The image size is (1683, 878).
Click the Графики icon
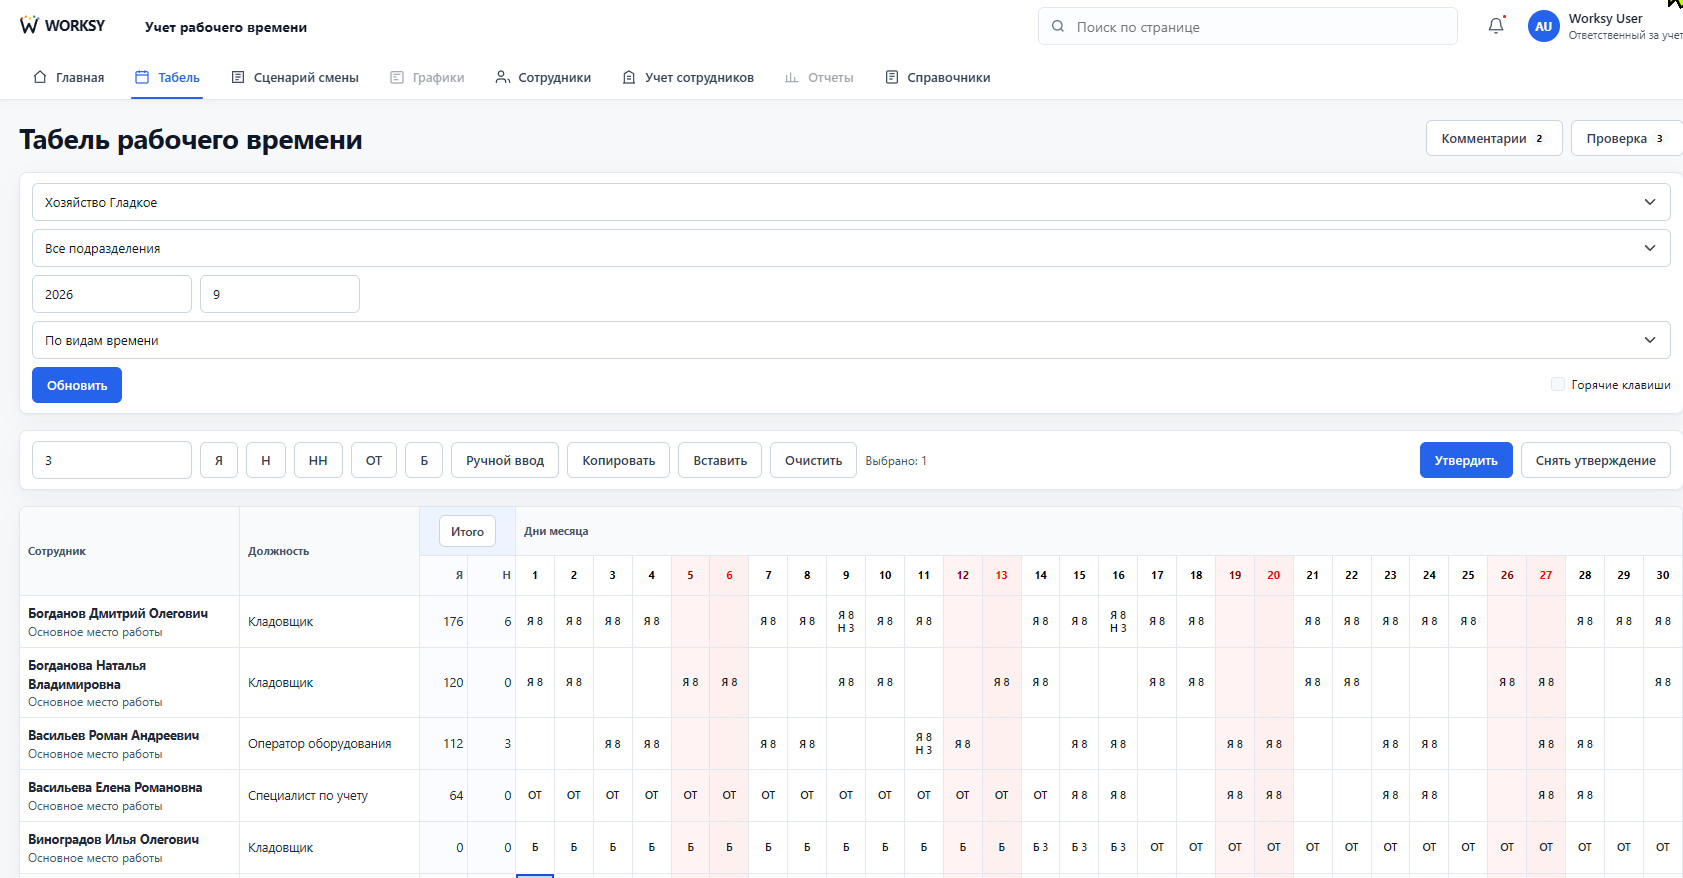397,77
